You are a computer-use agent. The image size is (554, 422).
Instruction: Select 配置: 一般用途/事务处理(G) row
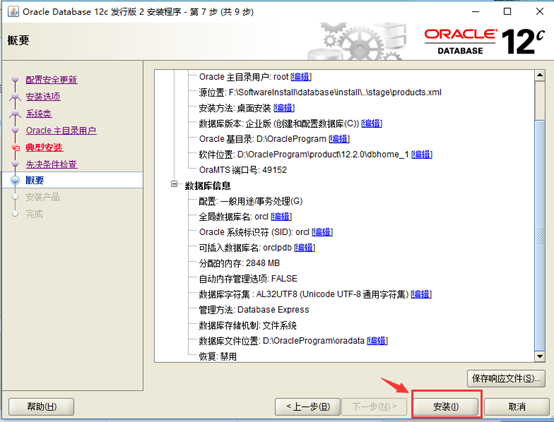tap(251, 201)
